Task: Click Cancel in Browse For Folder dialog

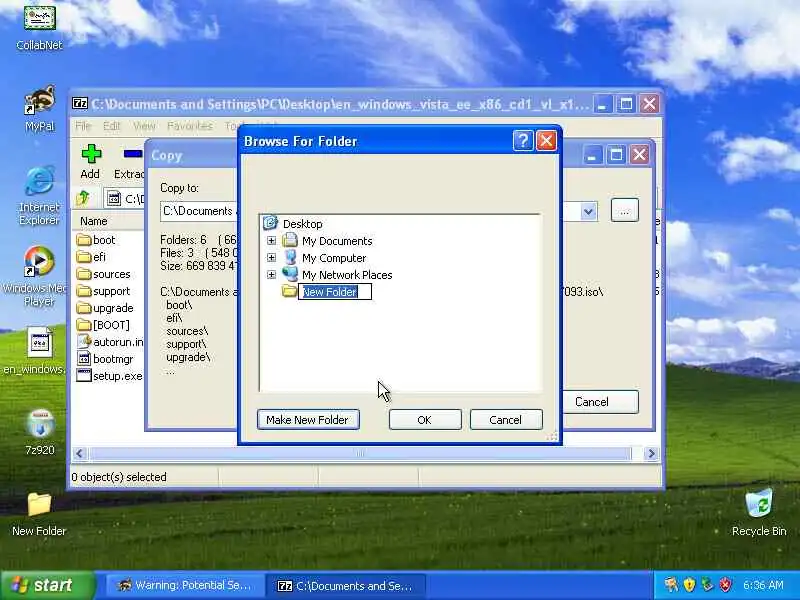Action: 506,419
